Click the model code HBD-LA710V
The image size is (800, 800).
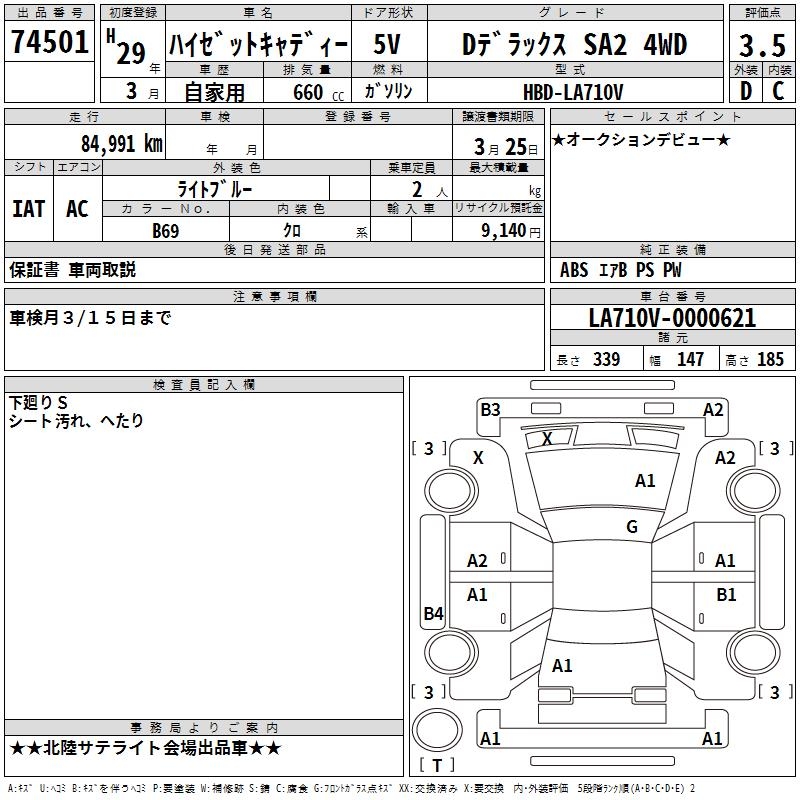[x=573, y=92]
